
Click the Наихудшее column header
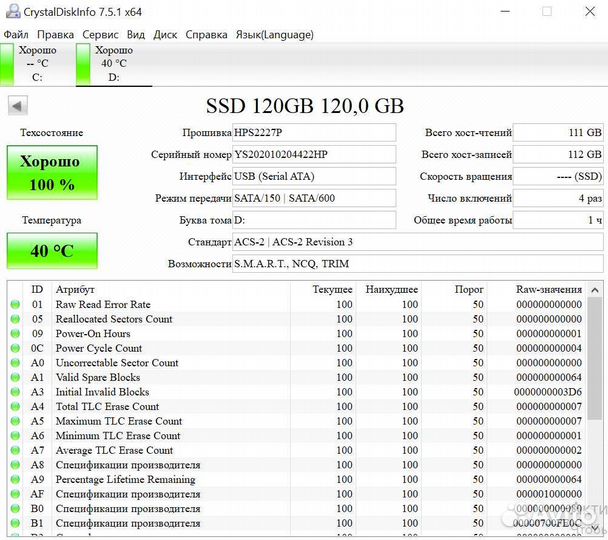pos(389,290)
